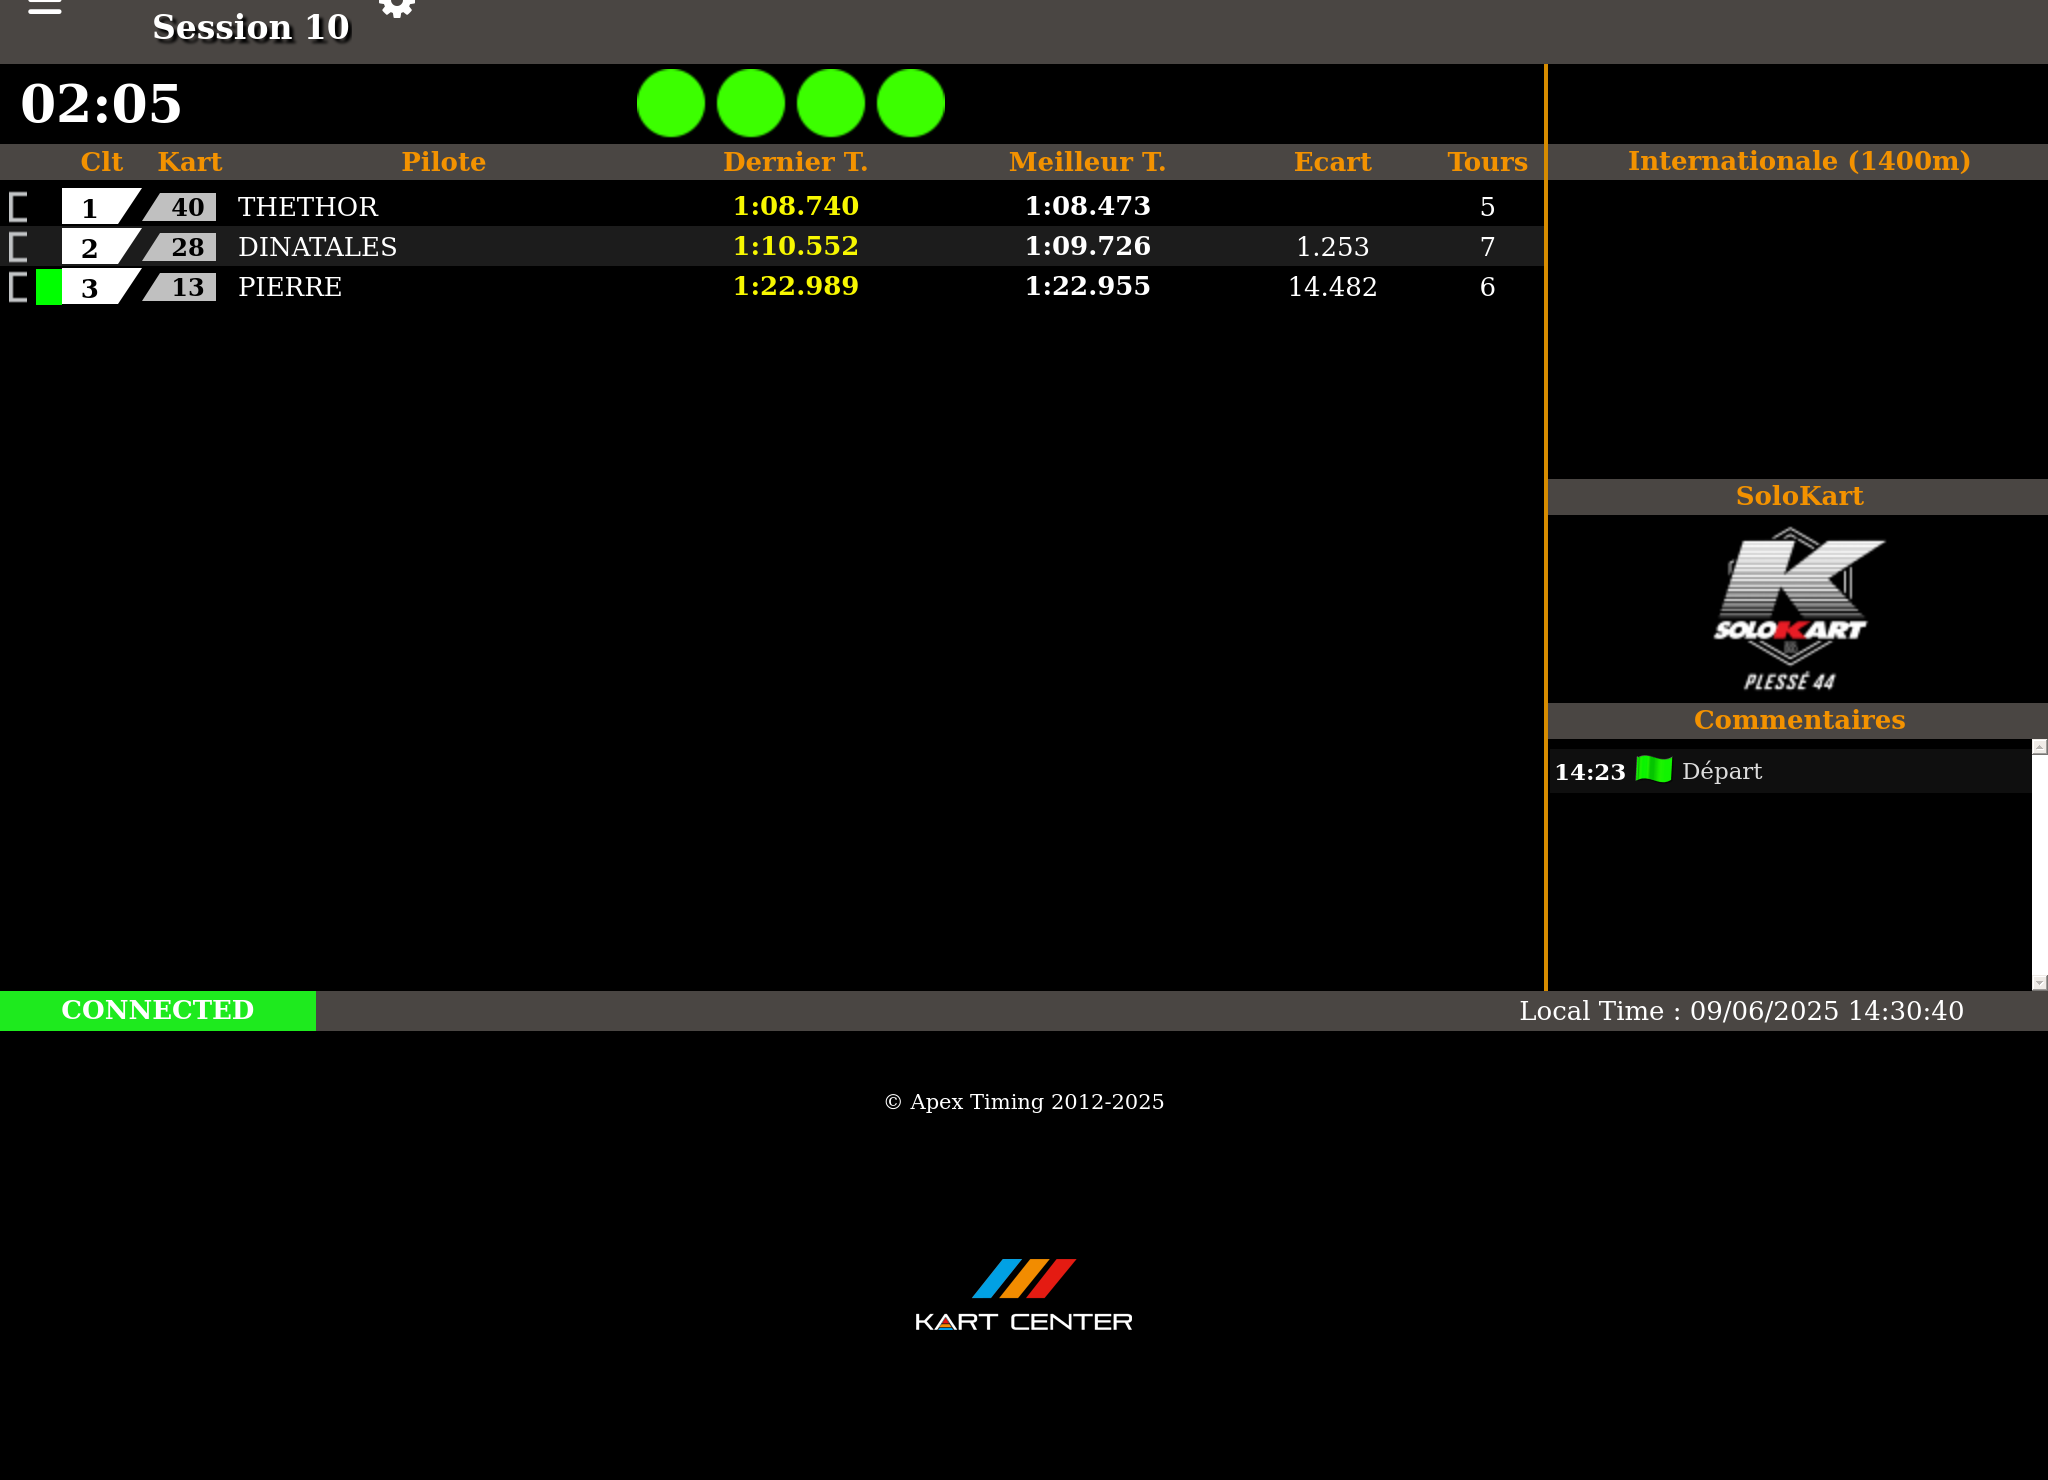Toggle the bracket marker for THETHOR
This screenshot has height=1480, width=2048.
(x=18, y=207)
